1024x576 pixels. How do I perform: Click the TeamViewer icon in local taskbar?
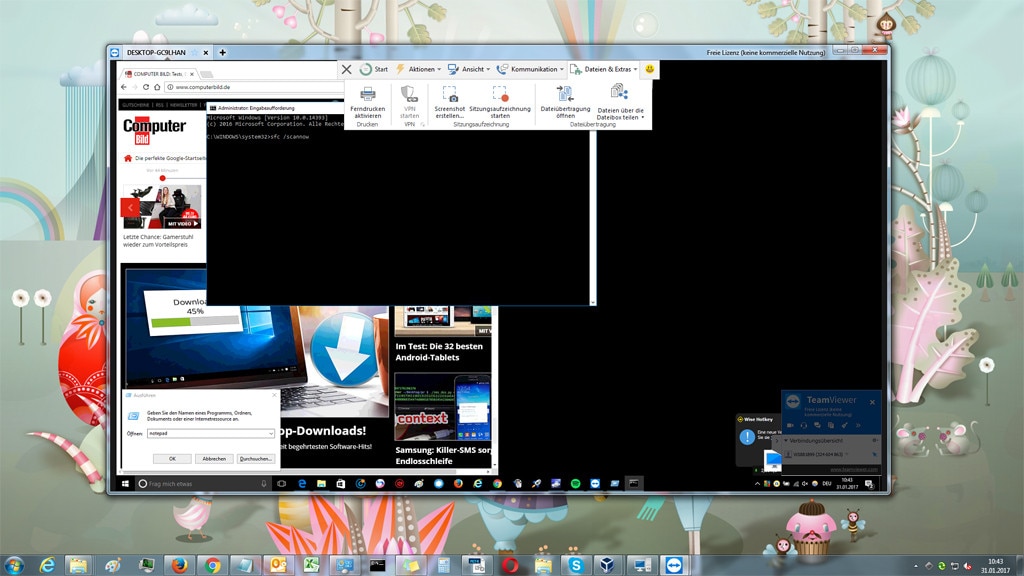[x=674, y=565]
